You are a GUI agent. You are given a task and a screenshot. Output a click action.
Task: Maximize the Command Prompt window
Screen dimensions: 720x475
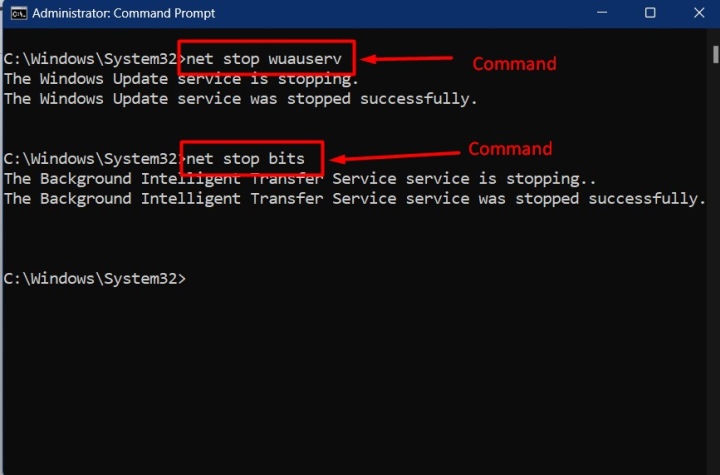click(650, 13)
